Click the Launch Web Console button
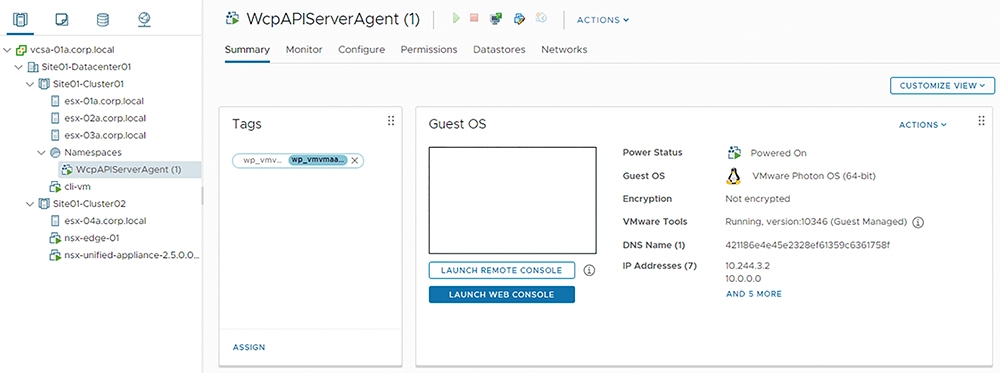Screen dimensions: 1000x373 [502, 295]
